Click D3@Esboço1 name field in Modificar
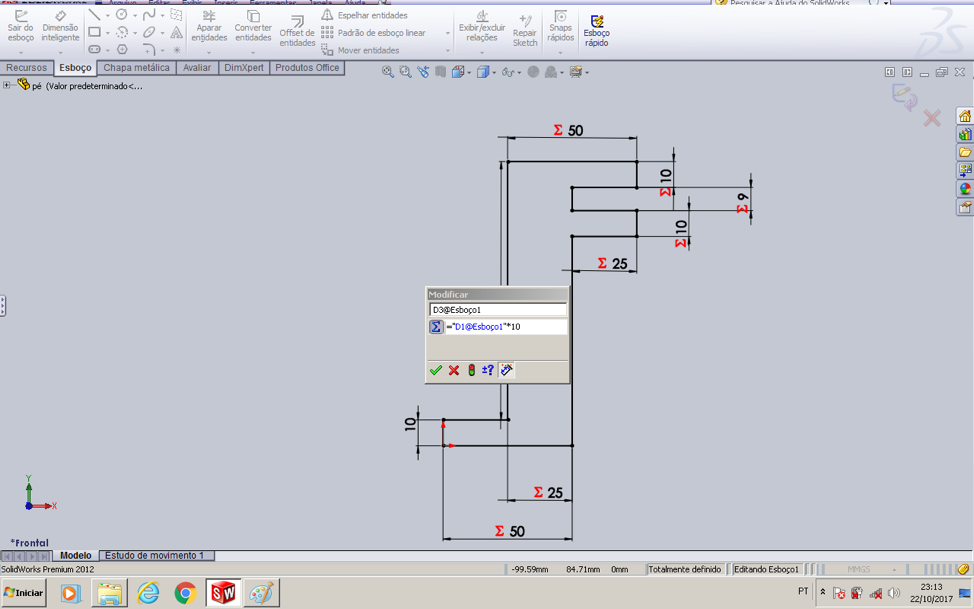 coord(498,309)
